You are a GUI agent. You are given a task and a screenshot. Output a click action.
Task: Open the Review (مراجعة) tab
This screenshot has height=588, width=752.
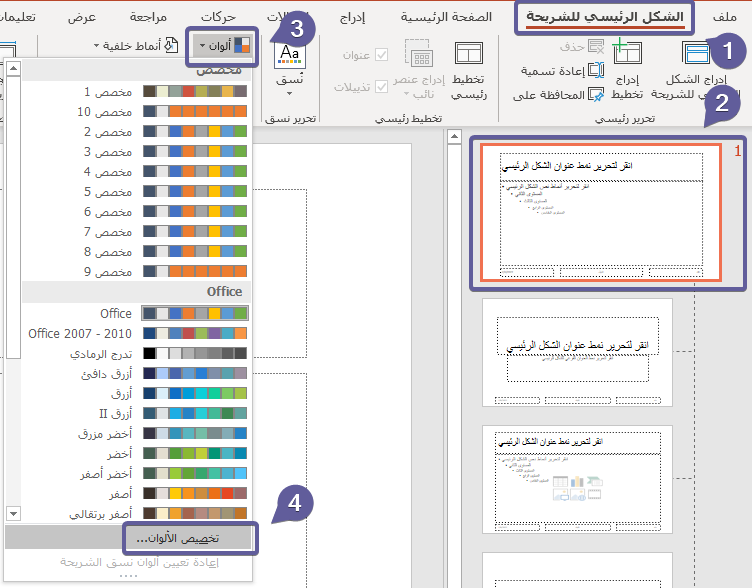(148, 17)
